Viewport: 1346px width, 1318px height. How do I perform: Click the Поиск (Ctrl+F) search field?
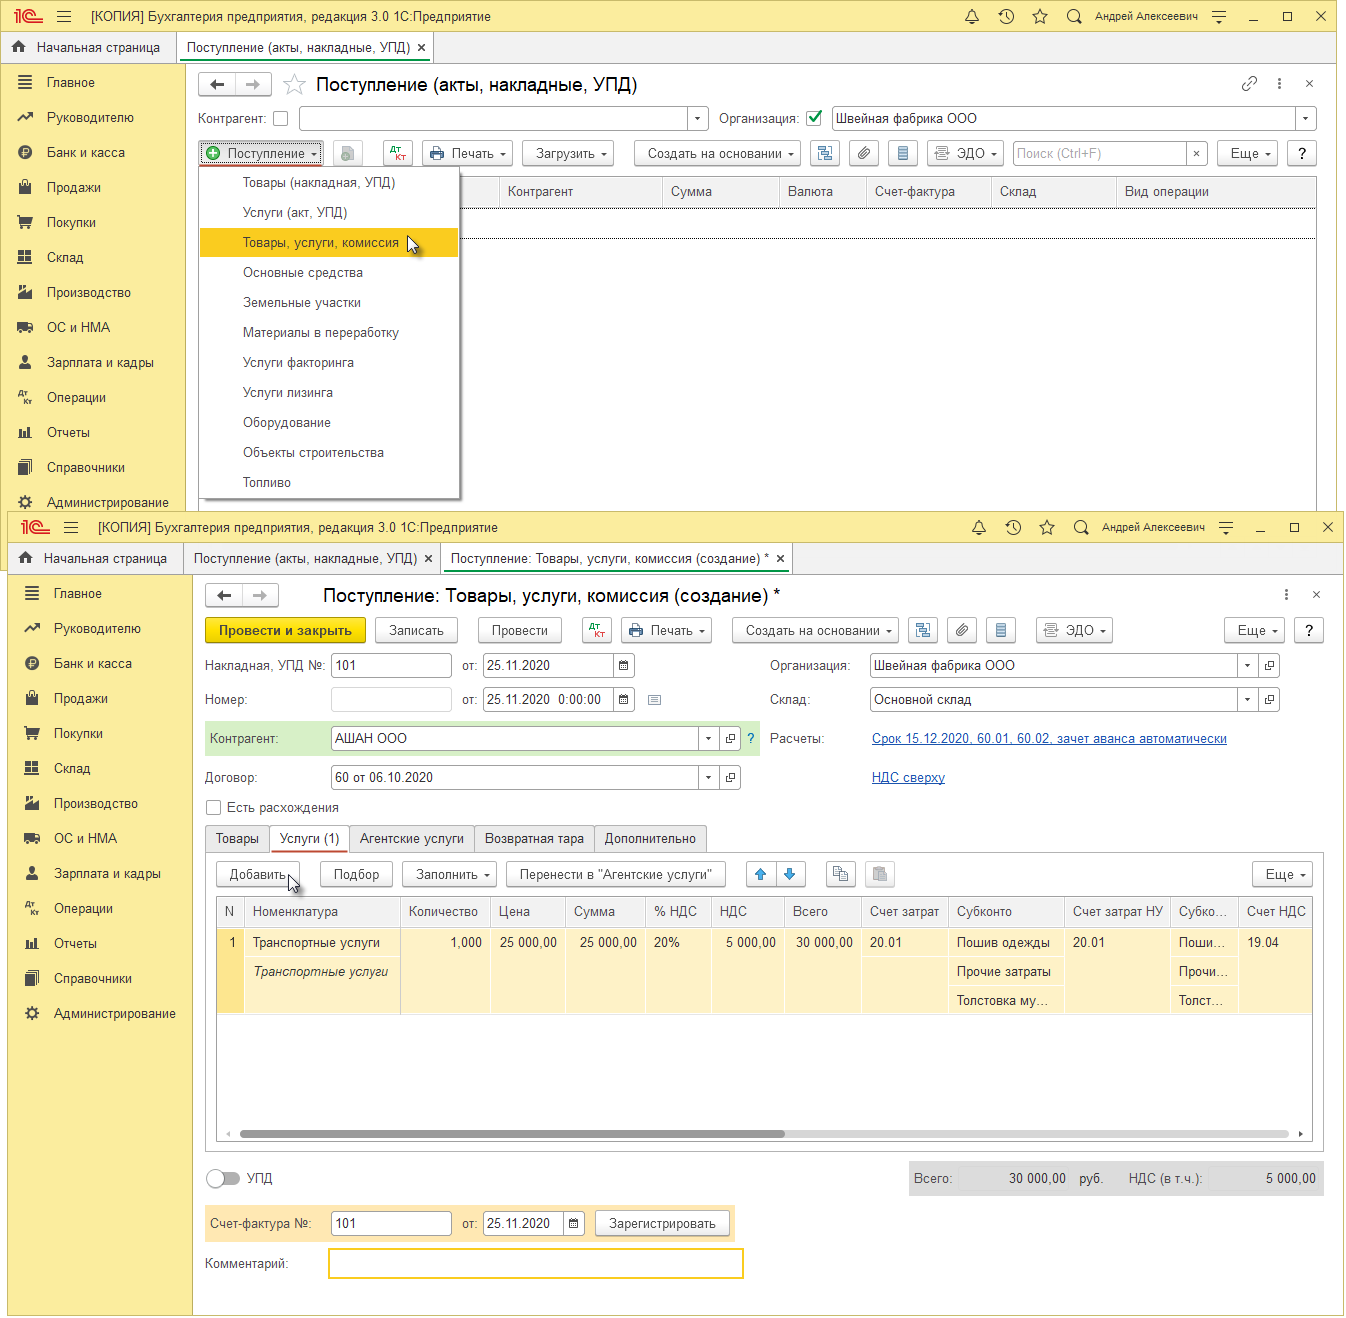coord(1100,153)
